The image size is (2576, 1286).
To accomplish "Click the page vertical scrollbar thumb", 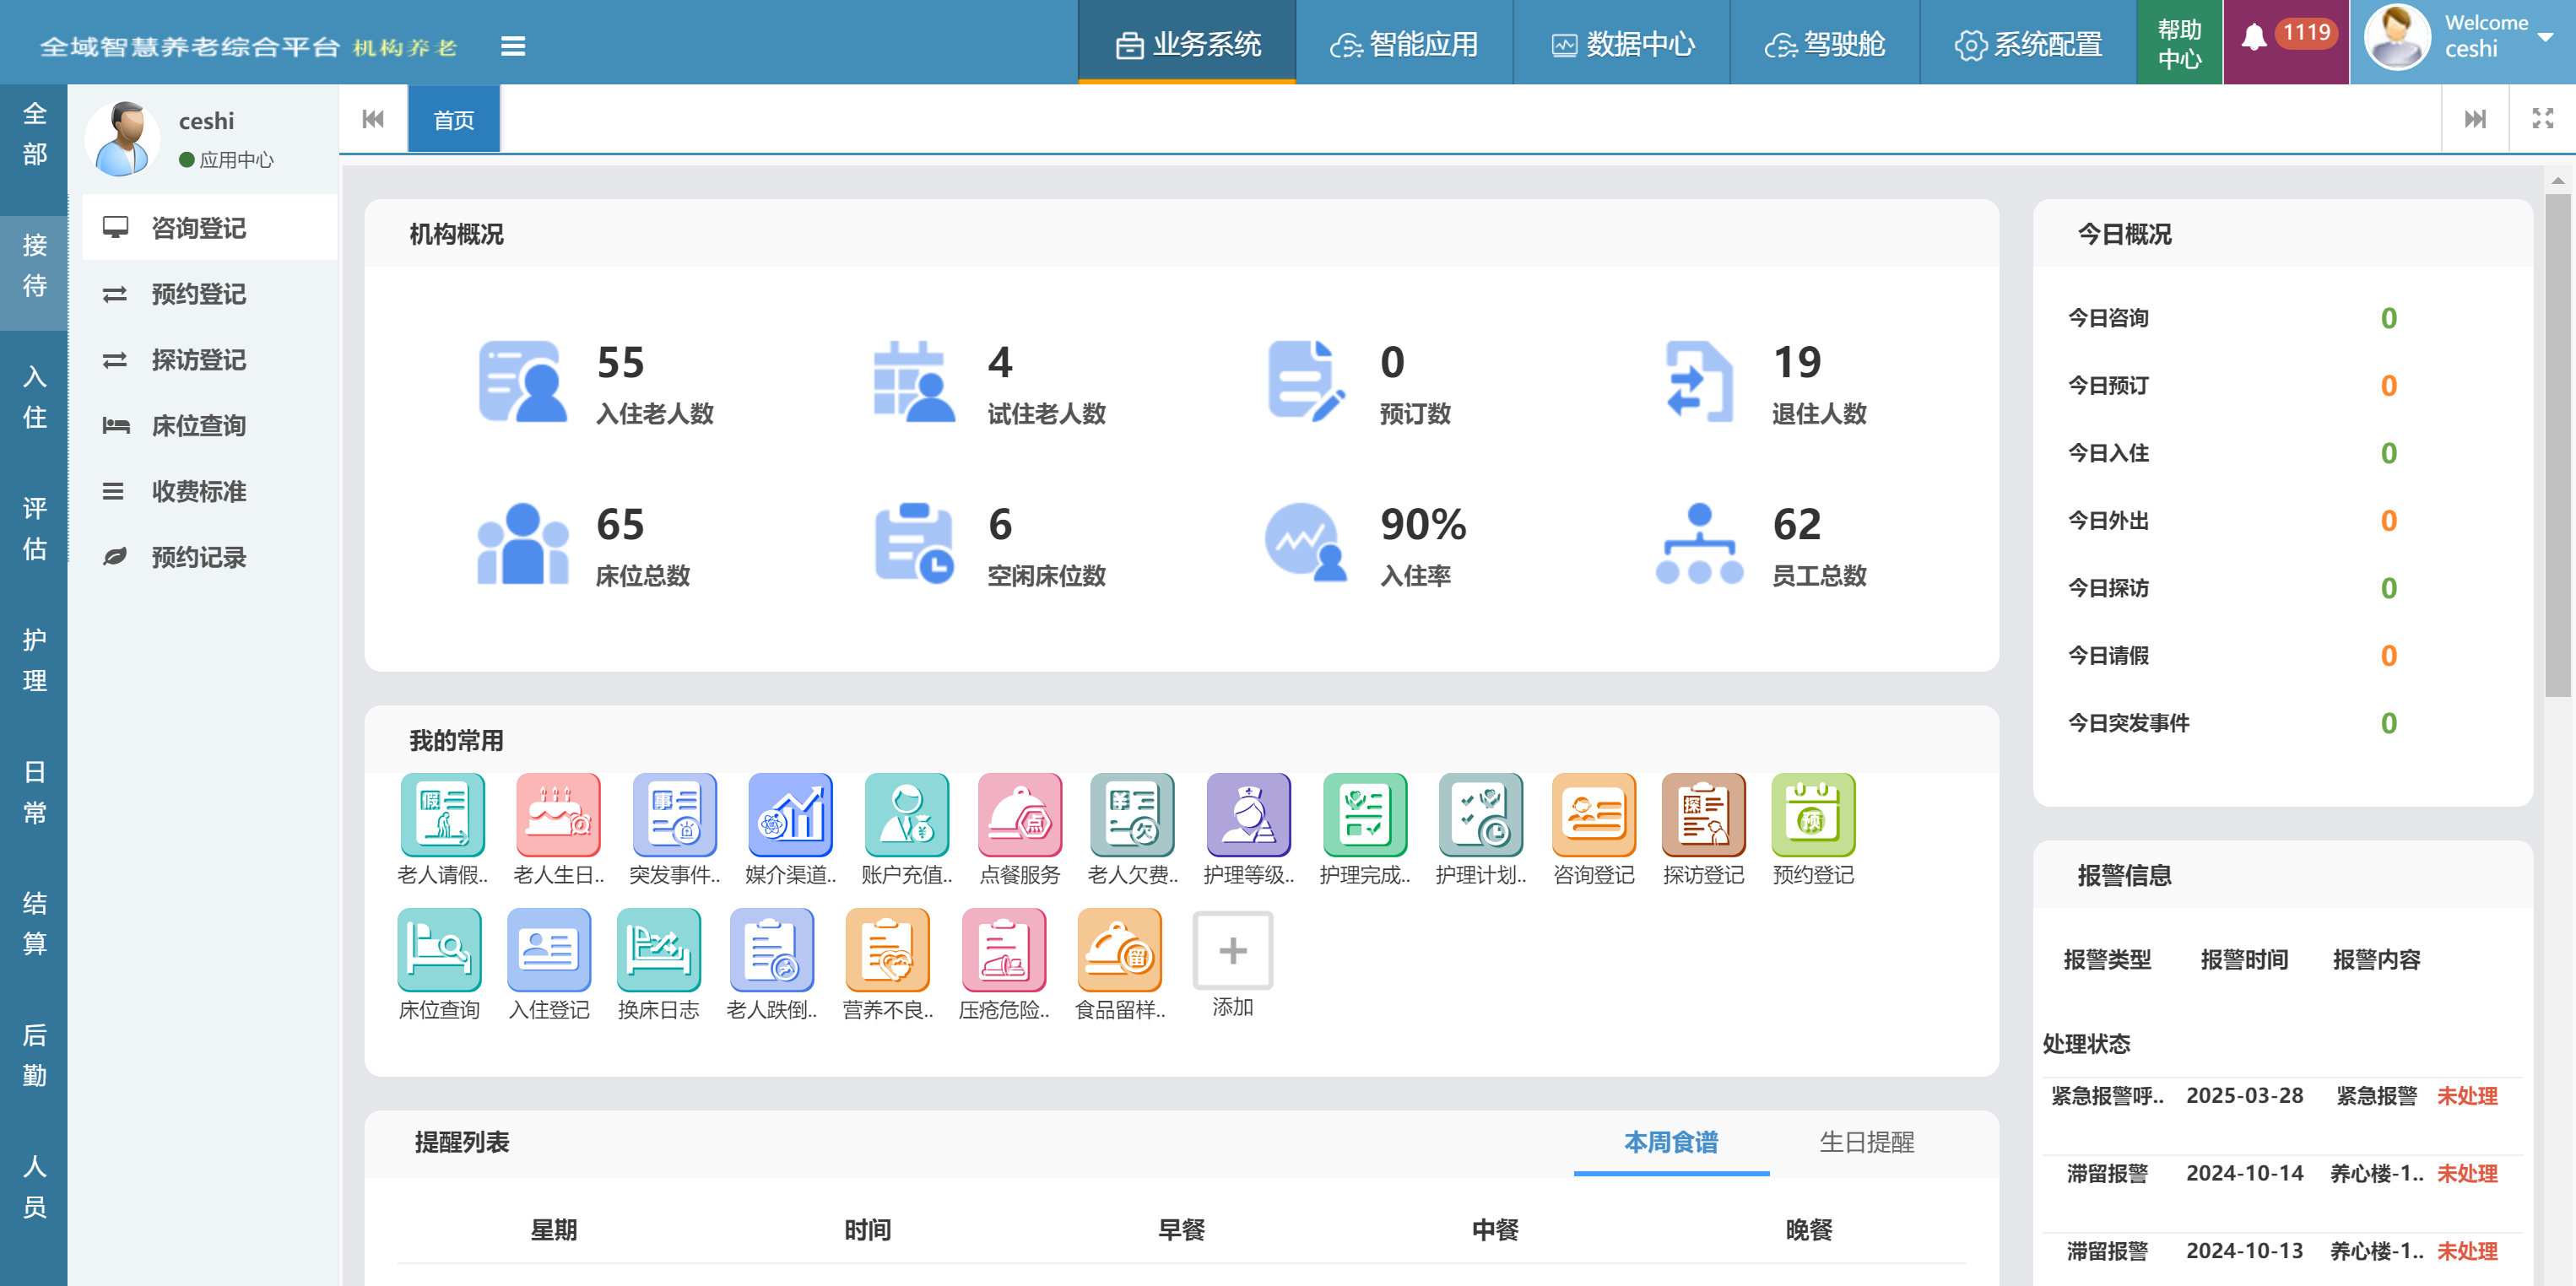I will click(2558, 445).
